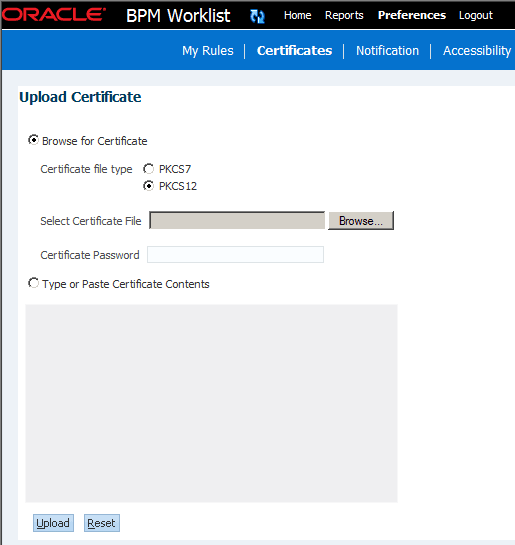Open the Reports link
This screenshot has width=515, height=545.
344,15
